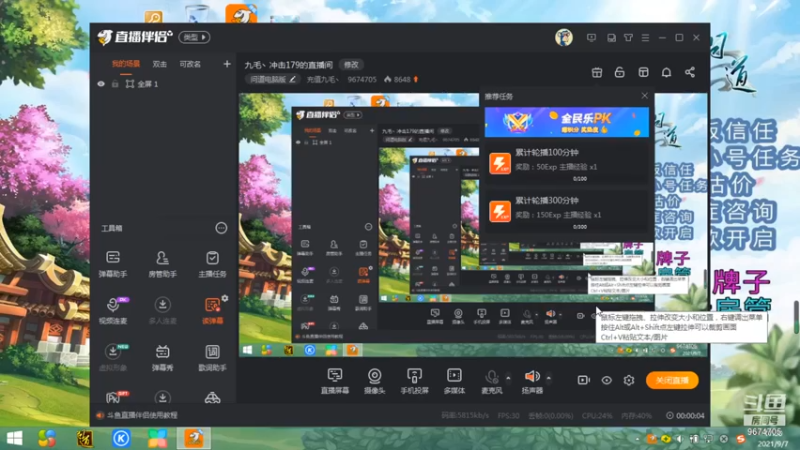
Task: Mute the 麦克风 microphone
Action: point(492,381)
